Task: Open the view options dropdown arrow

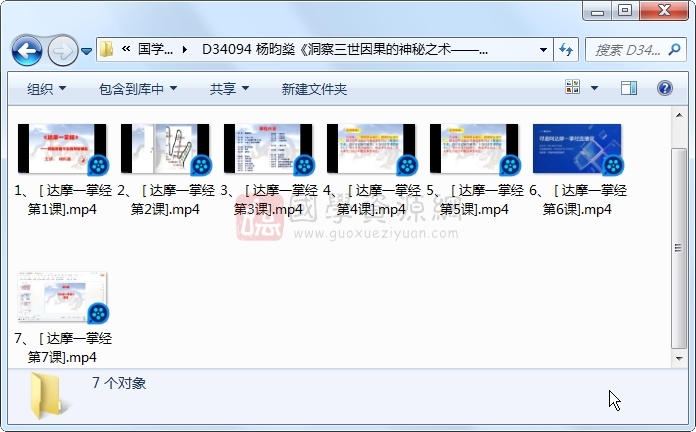Action: tap(594, 87)
